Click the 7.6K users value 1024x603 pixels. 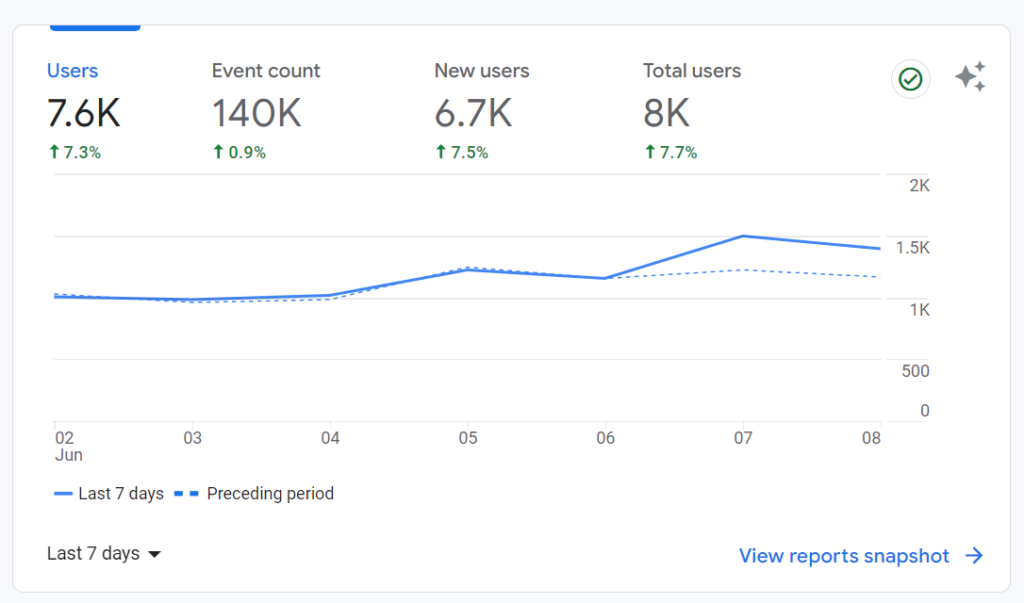click(x=84, y=113)
